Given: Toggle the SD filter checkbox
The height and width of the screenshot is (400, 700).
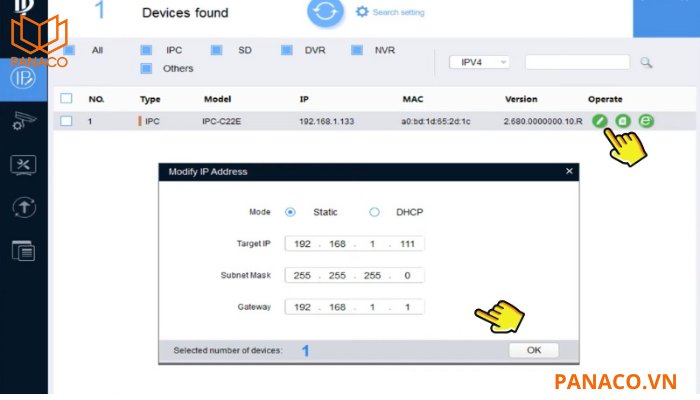Looking at the screenshot, I should pos(217,50).
